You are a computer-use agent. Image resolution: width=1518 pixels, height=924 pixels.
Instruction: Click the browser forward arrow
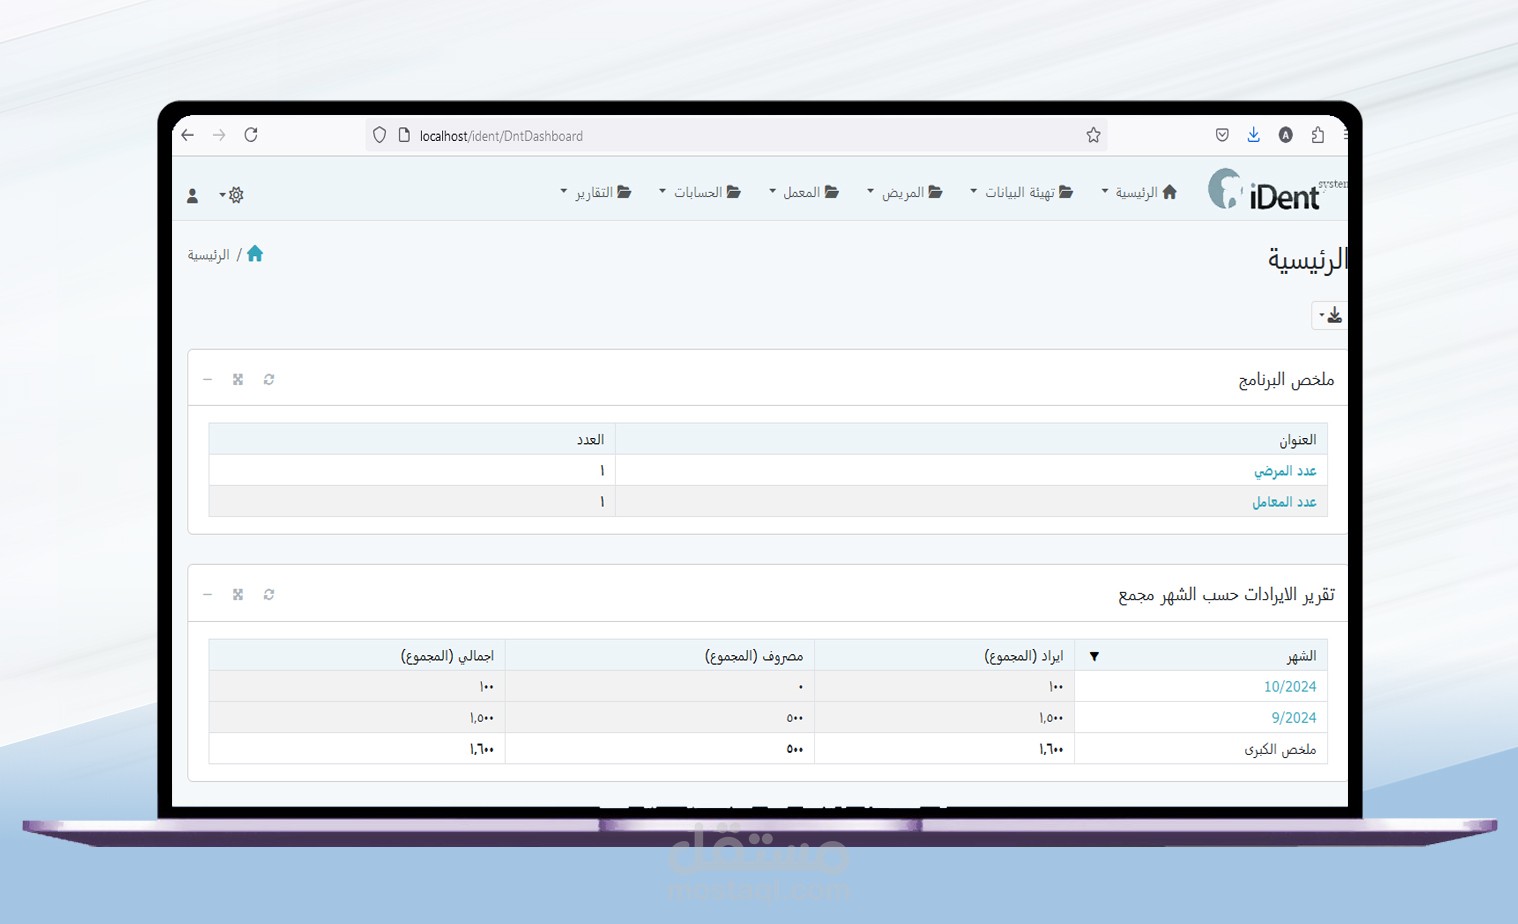point(219,135)
